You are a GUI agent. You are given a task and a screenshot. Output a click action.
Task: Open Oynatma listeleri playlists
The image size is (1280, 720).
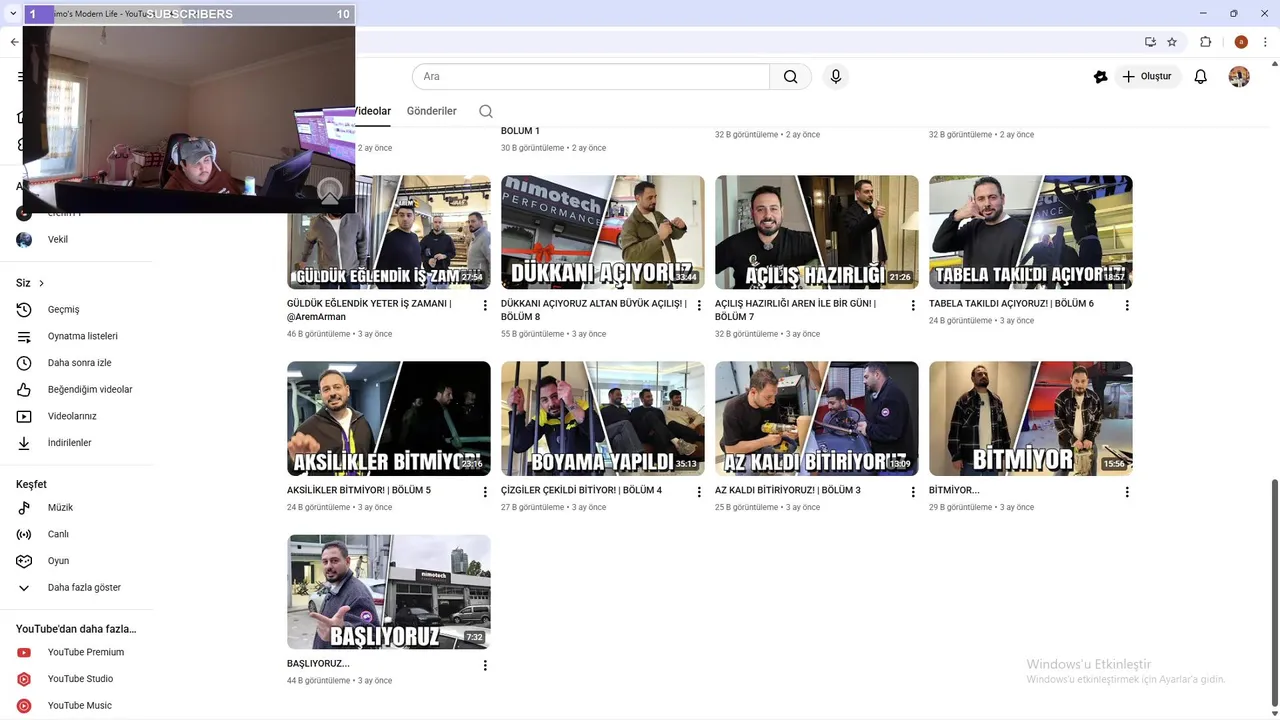click(84, 336)
